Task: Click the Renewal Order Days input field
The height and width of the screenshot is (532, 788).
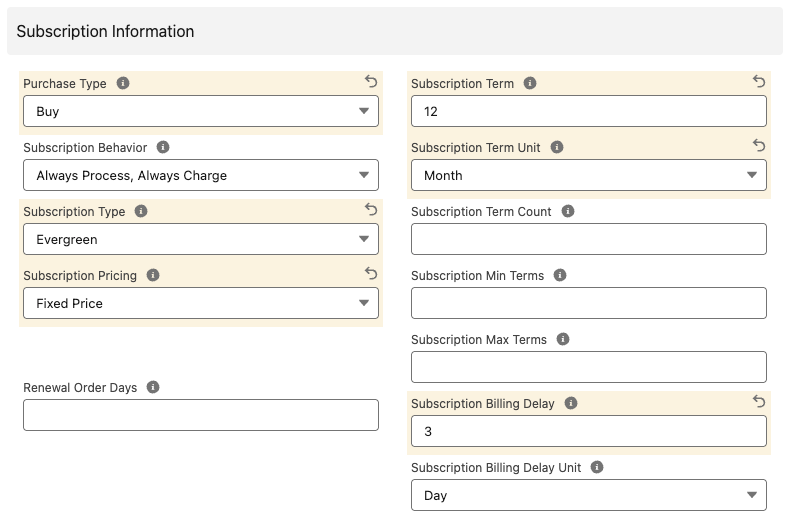Action: pyautogui.click(x=201, y=415)
